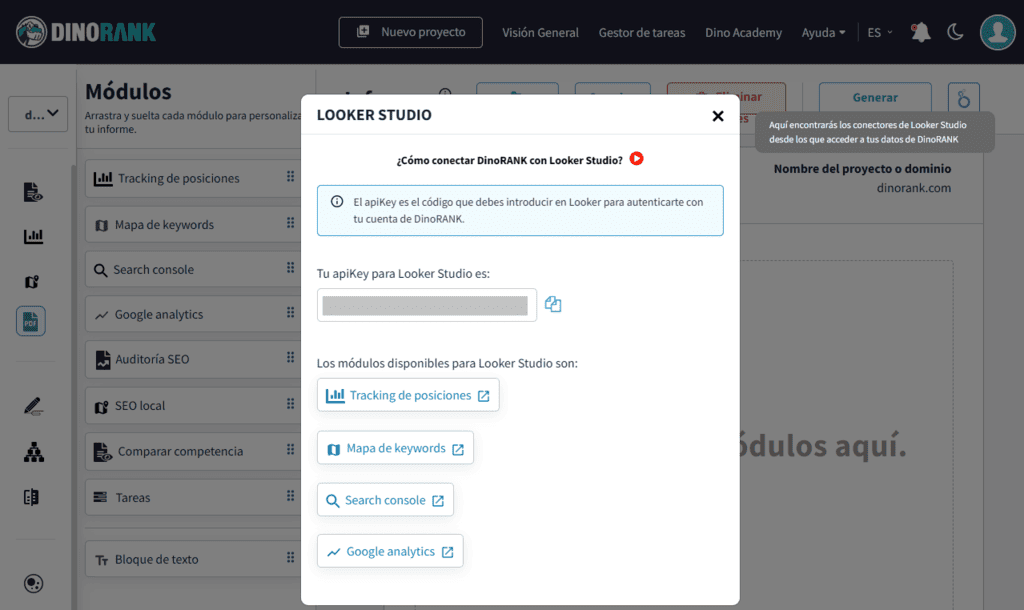
Task: Click the dinorank.com domain text
Action: pos(914,188)
